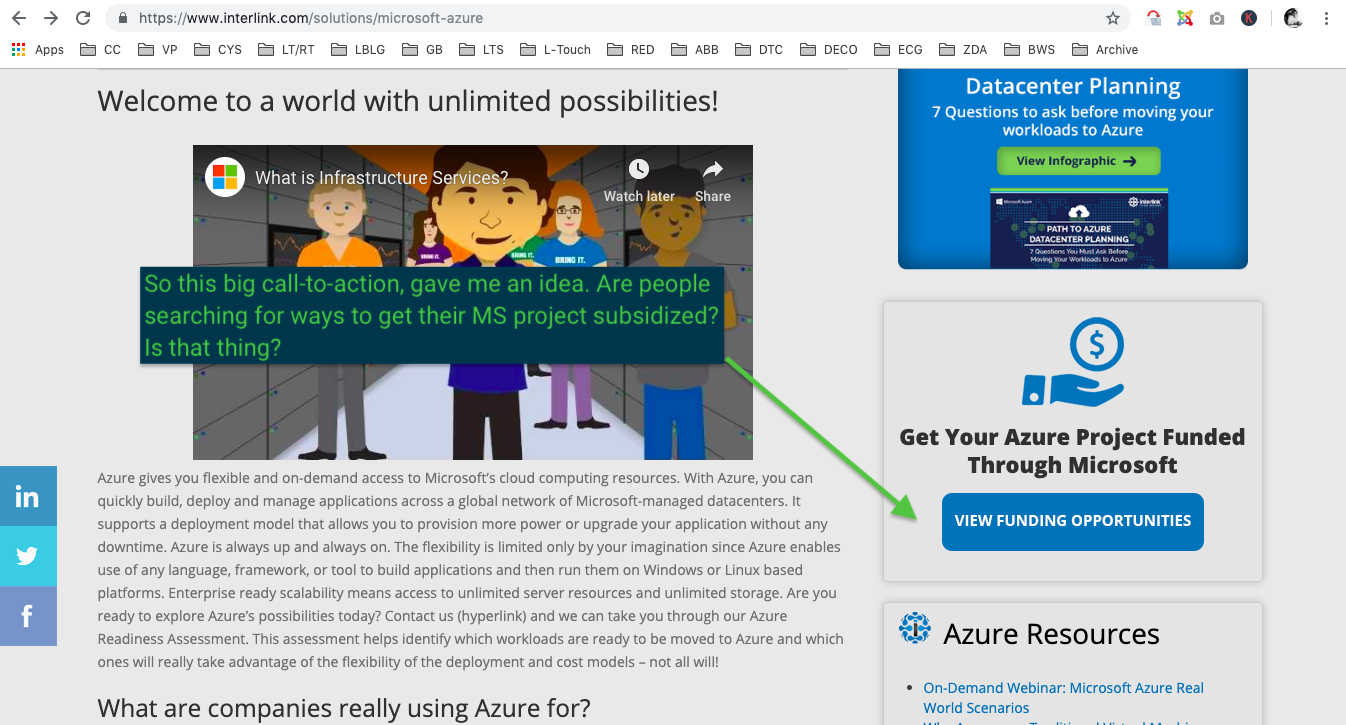The image size is (1346, 725).
Task: Open the DECO bookmark folder
Action: tap(828, 49)
